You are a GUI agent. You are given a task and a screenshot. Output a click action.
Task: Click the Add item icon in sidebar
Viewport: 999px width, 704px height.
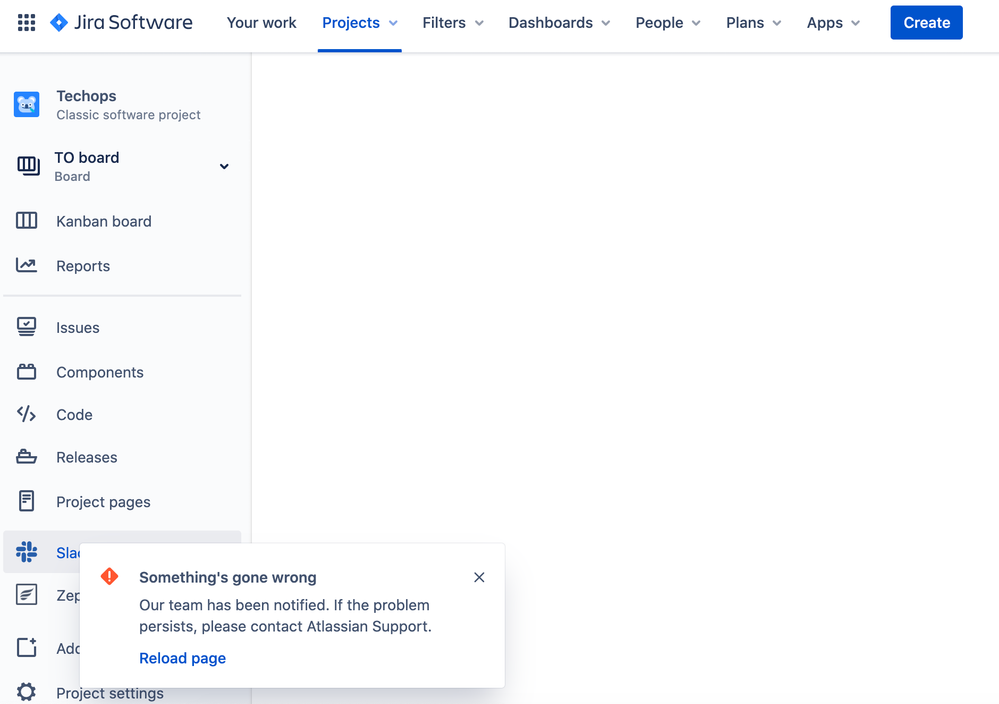click(x=27, y=648)
